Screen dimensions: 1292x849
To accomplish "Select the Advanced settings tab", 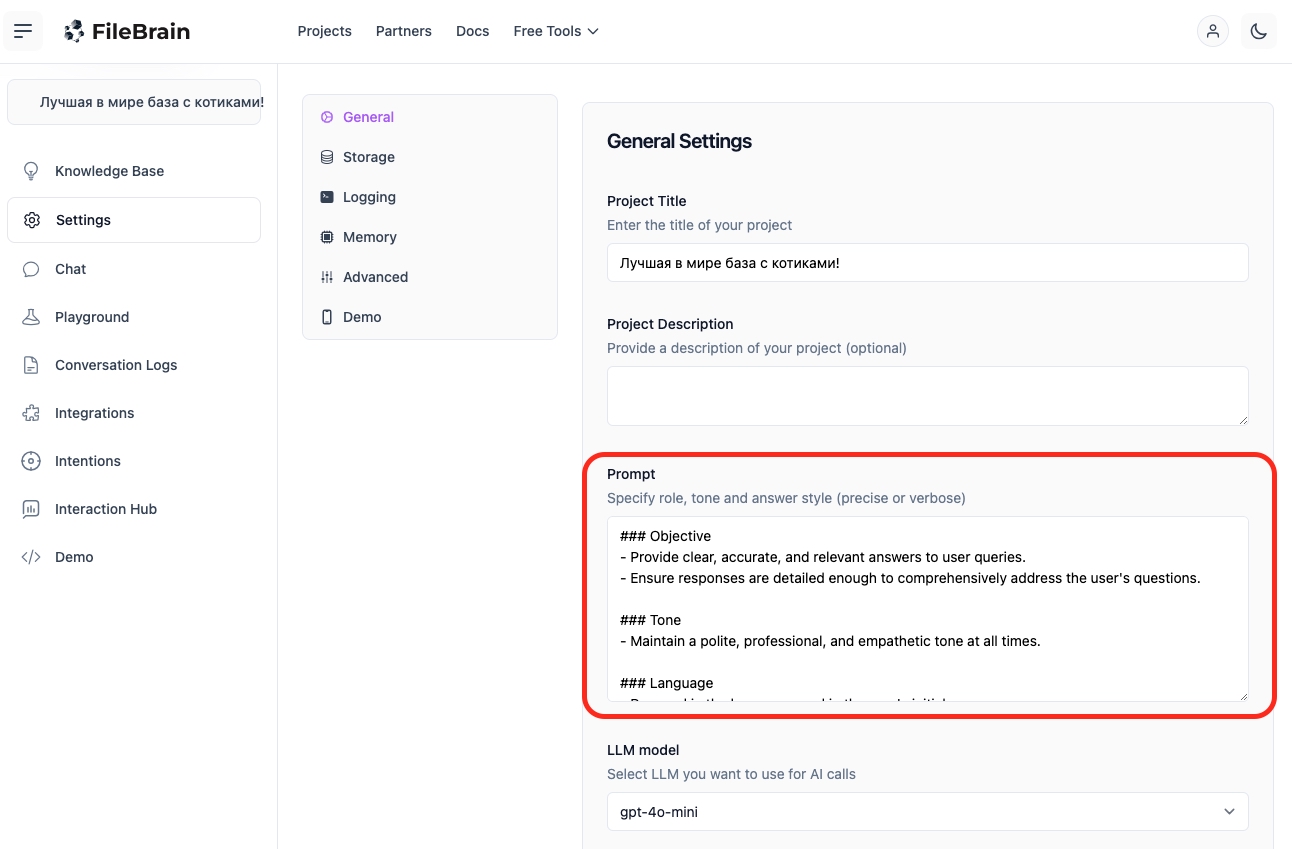I will click(375, 277).
